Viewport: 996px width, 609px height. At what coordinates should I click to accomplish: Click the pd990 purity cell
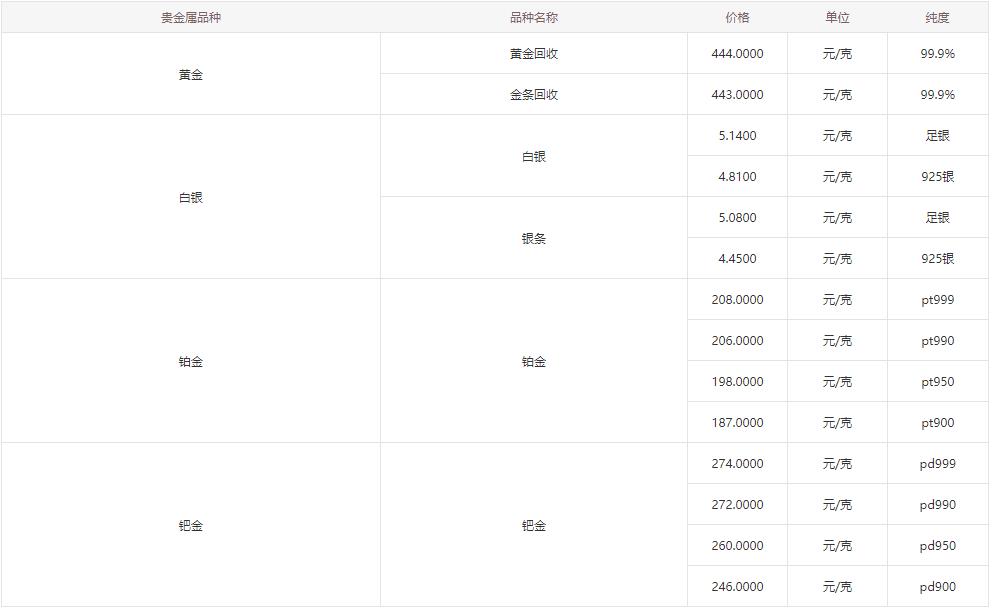pos(937,505)
